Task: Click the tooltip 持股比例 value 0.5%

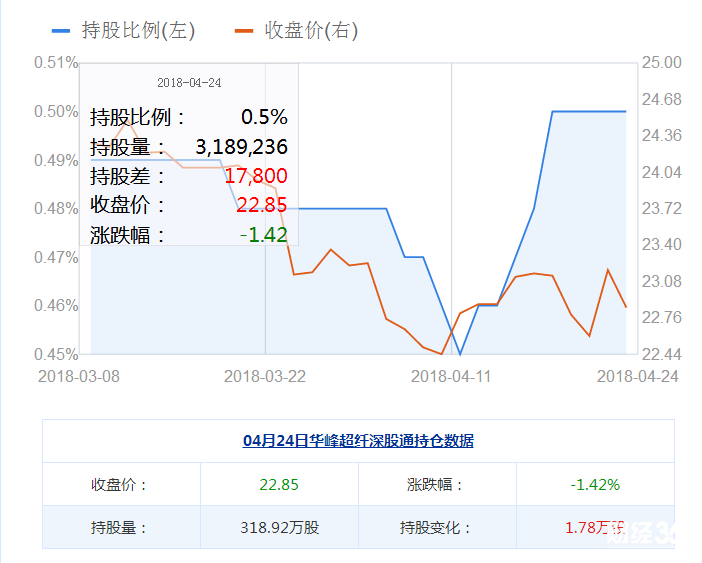Action: [264, 117]
